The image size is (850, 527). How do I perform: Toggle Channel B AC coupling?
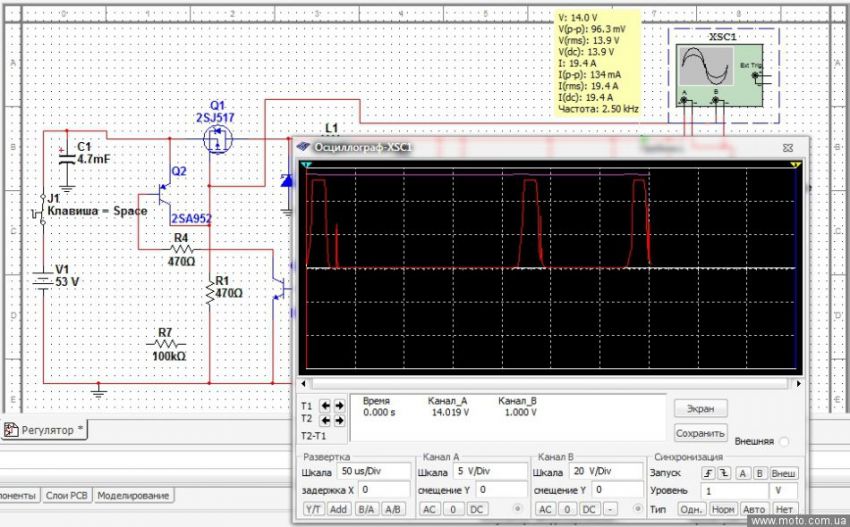(545, 509)
